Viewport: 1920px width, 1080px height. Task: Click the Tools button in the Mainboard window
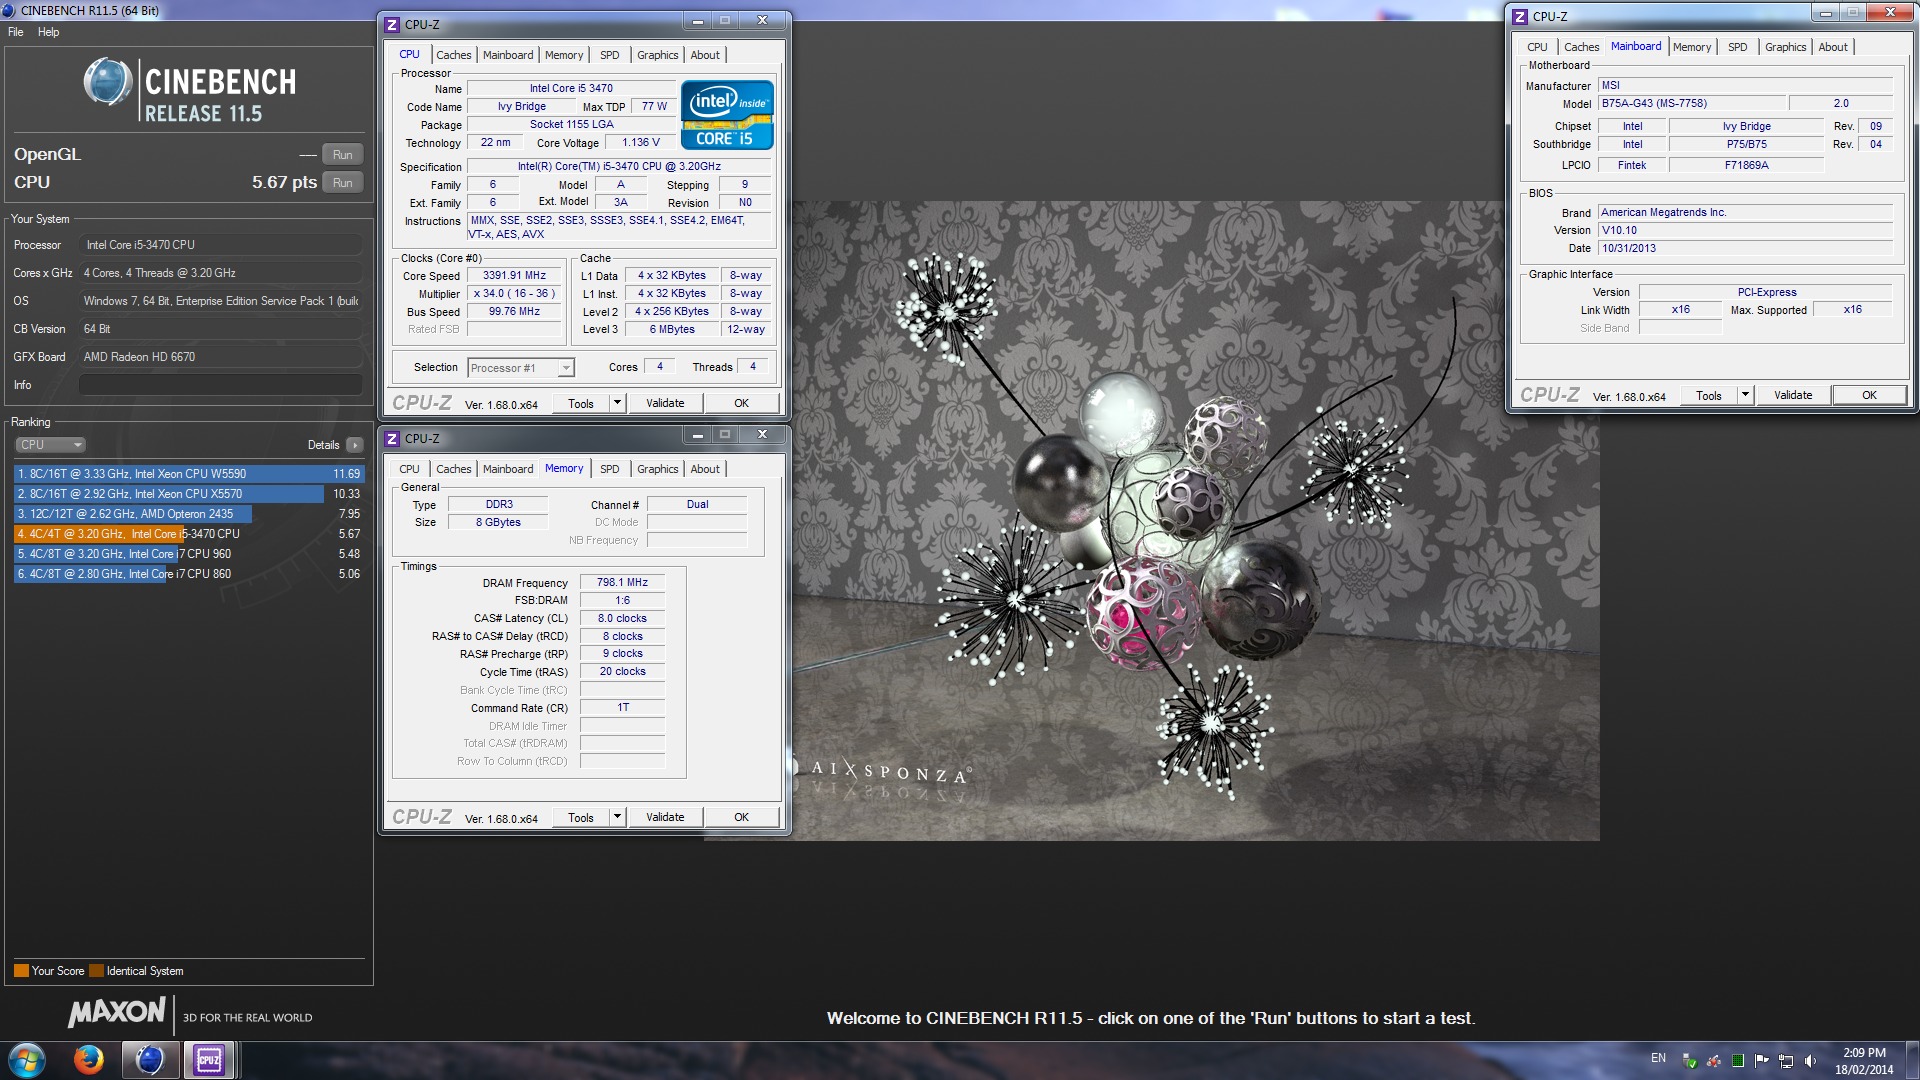pyautogui.click(x=1709, y=395)
